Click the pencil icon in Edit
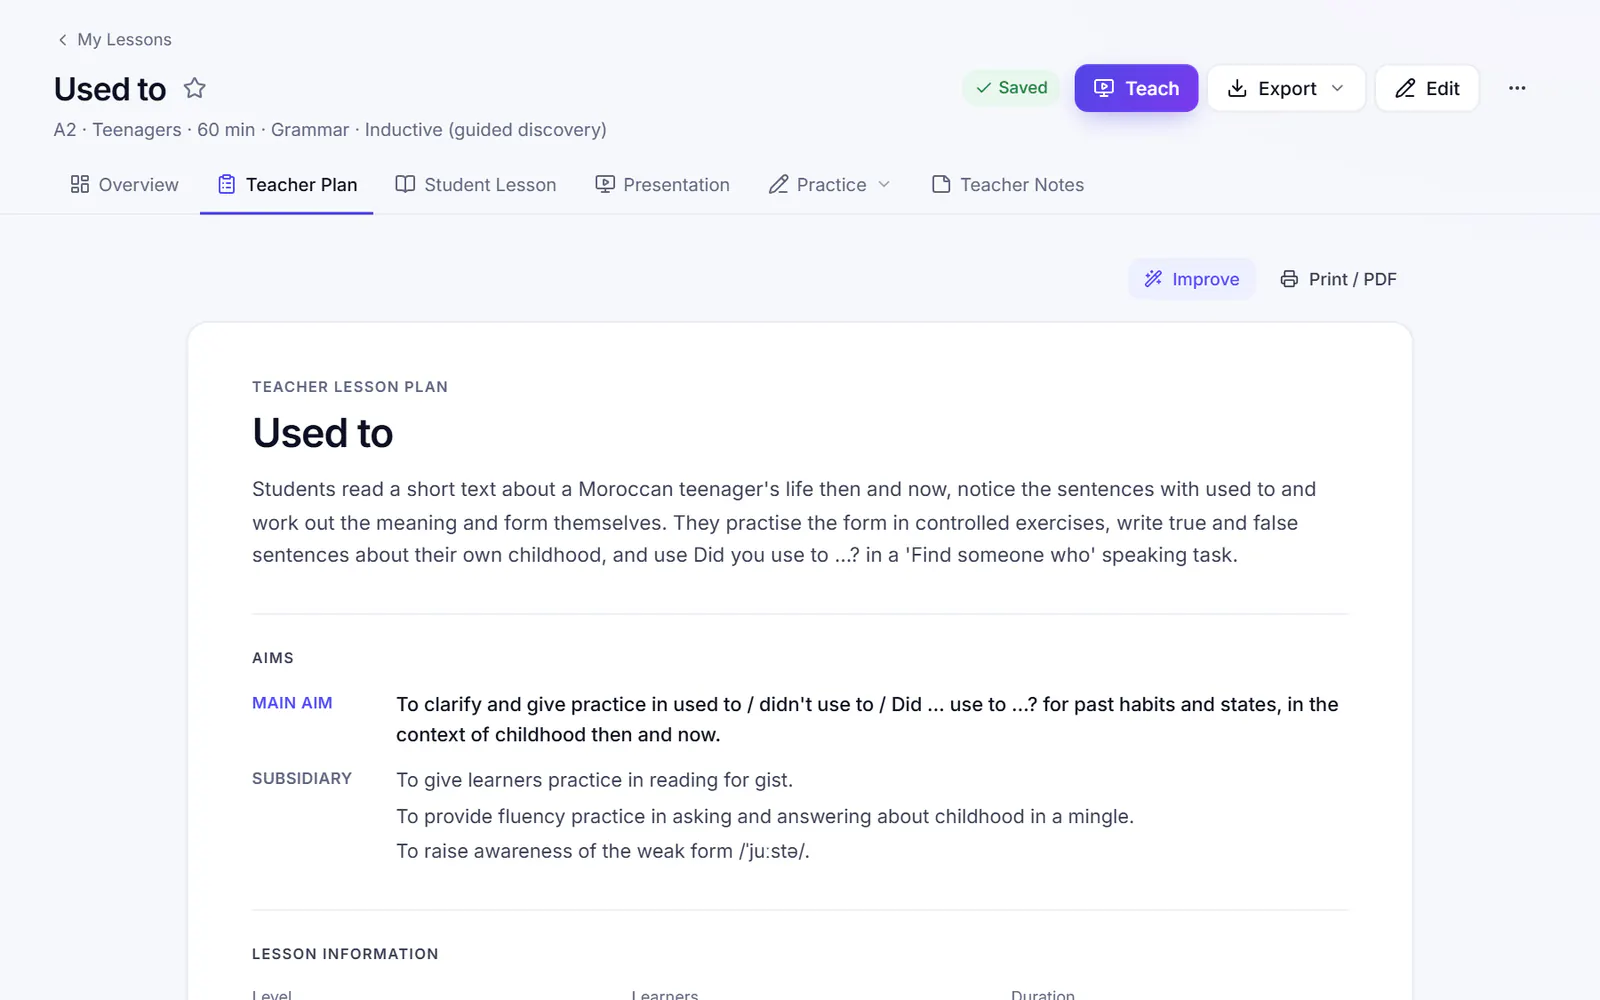Viewport: 1600px width, 1000px height. tap(1405, 88)
